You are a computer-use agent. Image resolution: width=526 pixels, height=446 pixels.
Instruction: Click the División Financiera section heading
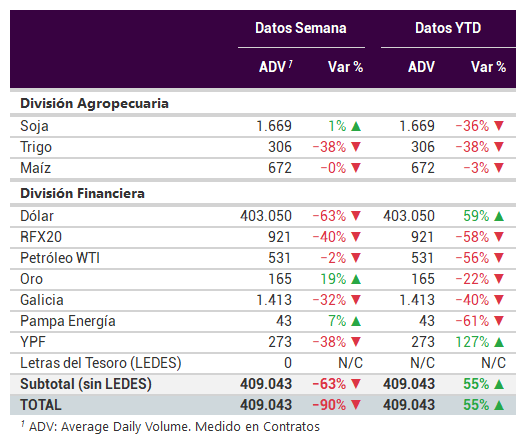83,193
